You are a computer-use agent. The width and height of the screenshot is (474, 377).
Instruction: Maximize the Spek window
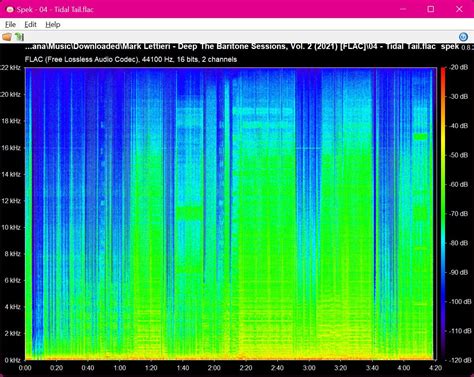click(x=431, y=9)
